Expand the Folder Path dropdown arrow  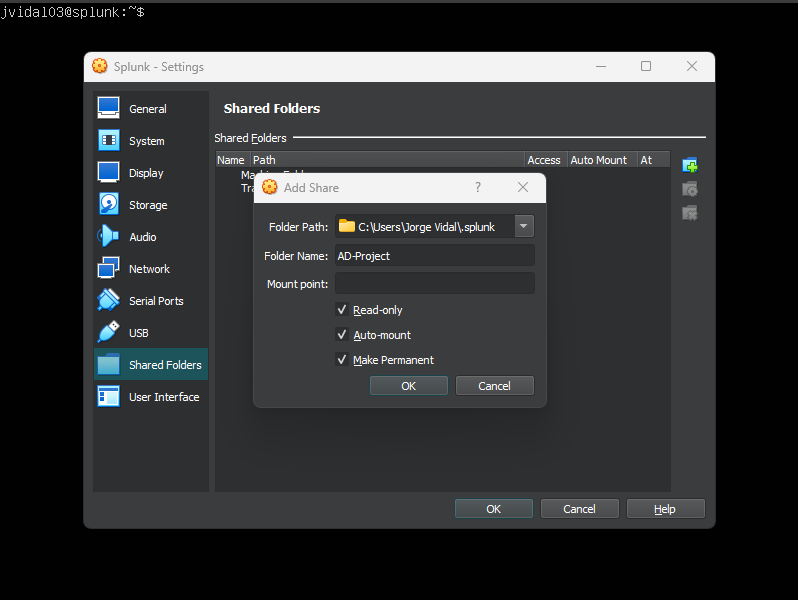[x=524, y=226]
